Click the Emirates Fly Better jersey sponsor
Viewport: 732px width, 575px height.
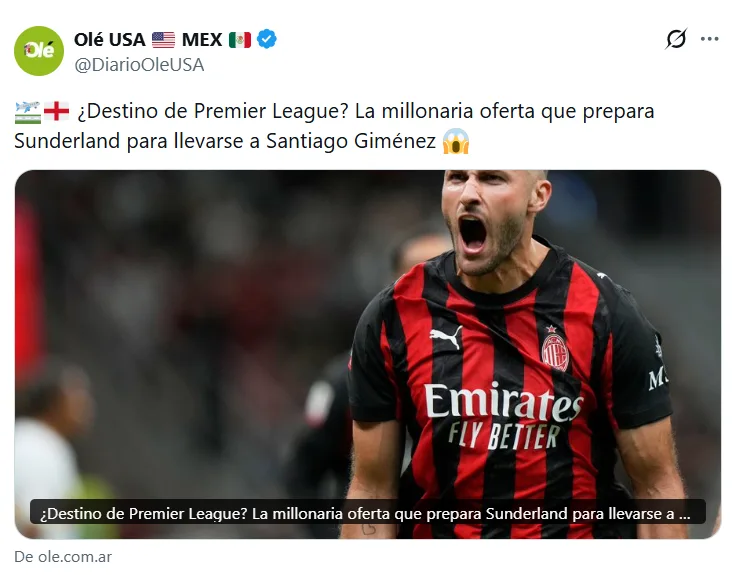pyautogui.click(x=503, y=415)
